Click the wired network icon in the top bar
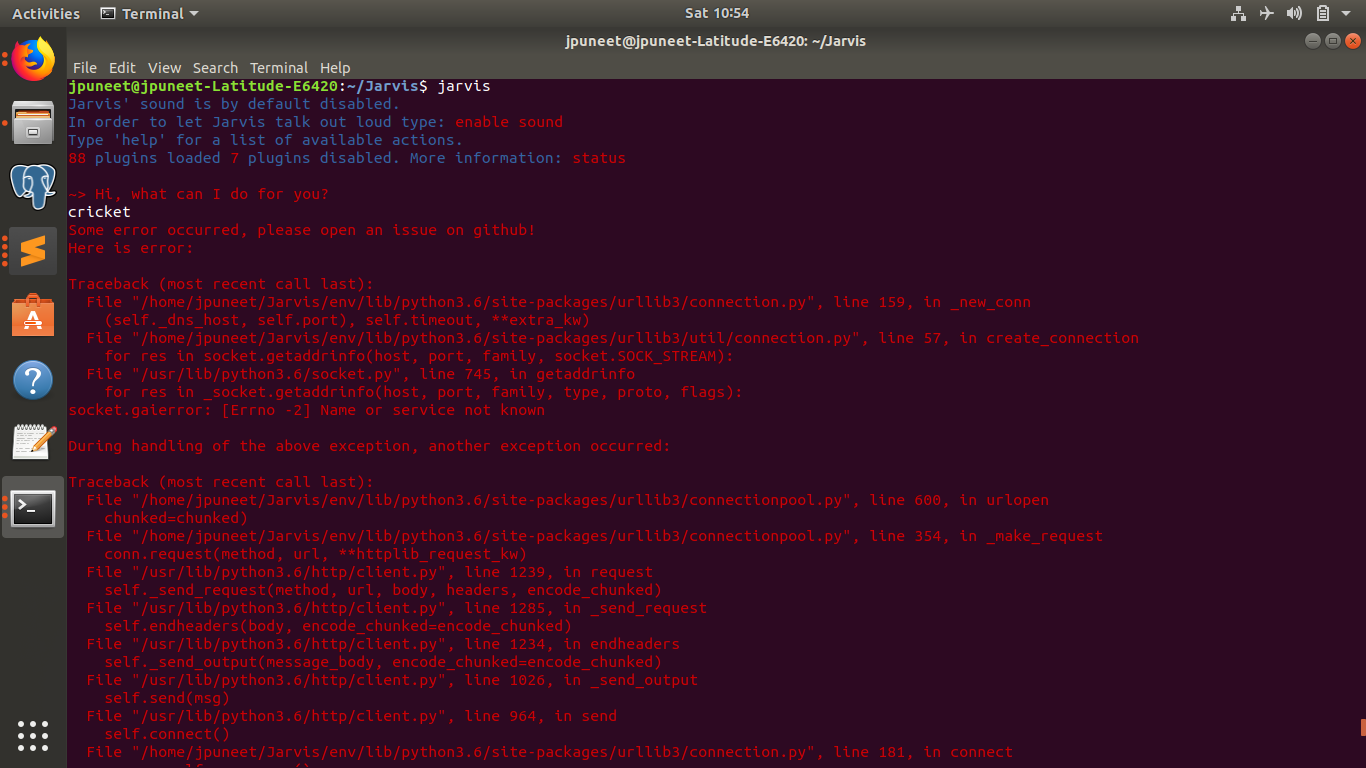 (1238, 13)
